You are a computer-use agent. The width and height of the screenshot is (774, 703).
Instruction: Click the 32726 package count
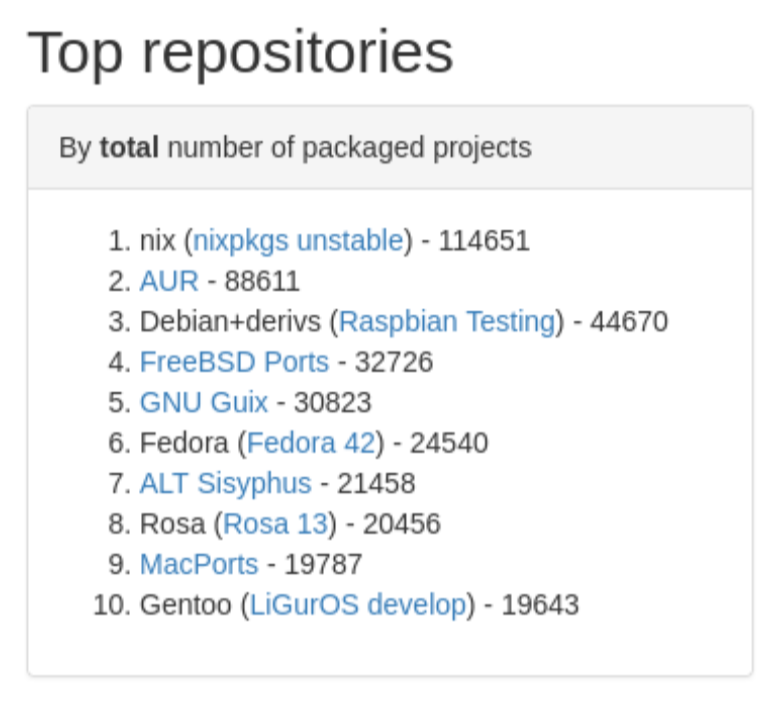(394, 362)
